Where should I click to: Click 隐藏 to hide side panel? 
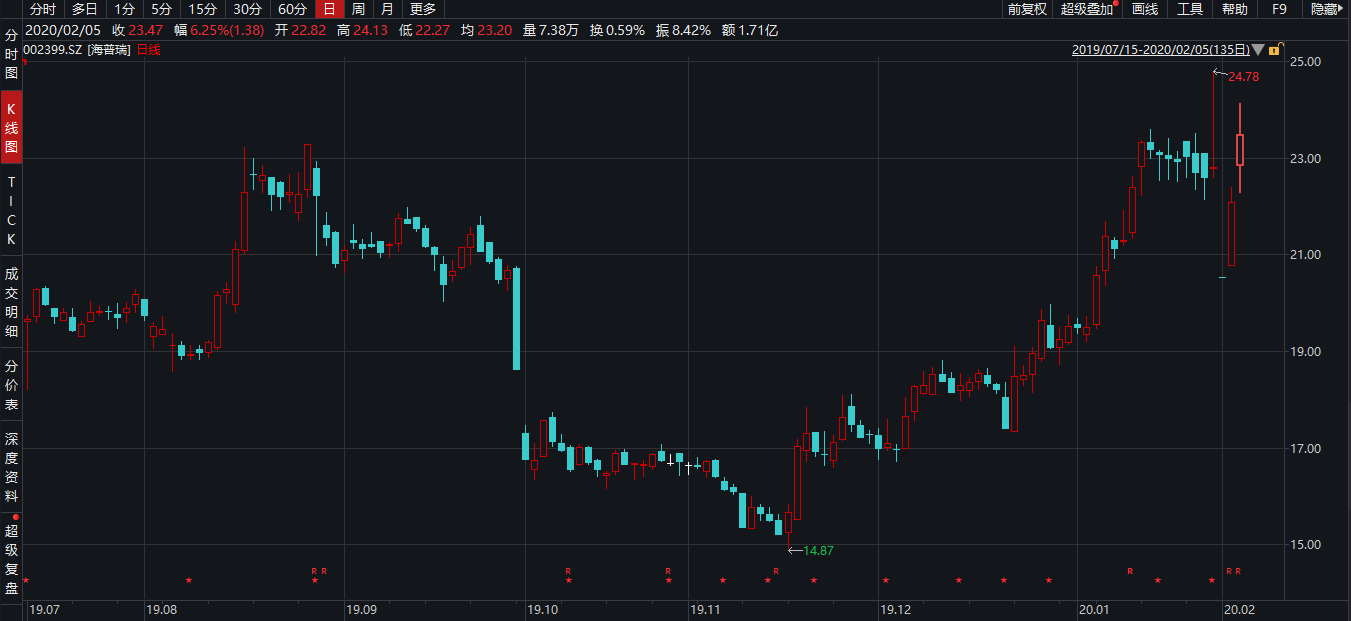tap(1326, 9)
